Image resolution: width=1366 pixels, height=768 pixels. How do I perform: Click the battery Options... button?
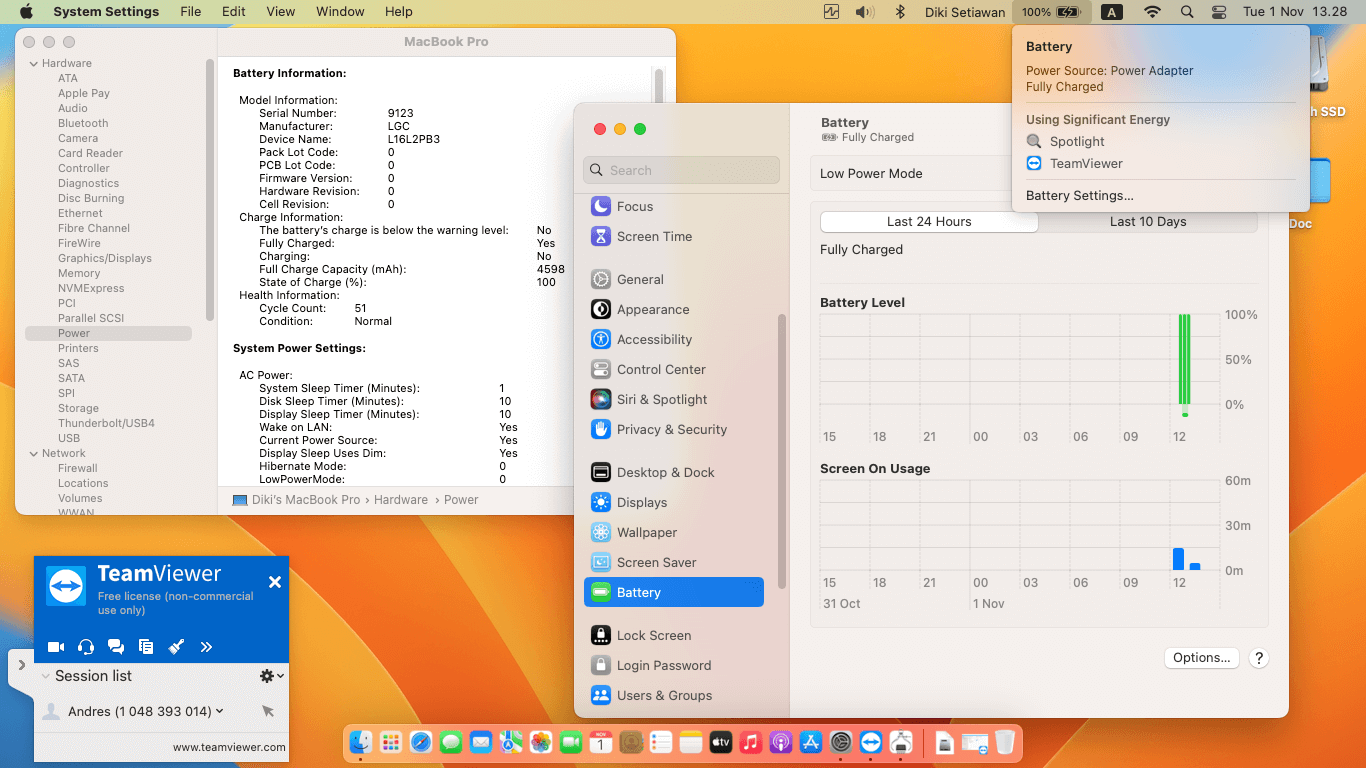pyautogui.click(x=1201, y=658)
